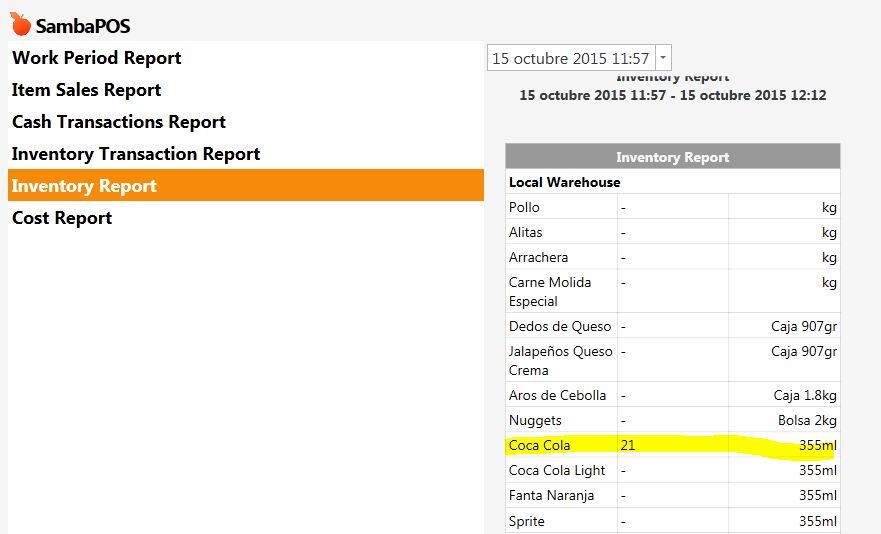Click the '15 octubre 2015 11:57' date field
This screenshot has height=534, width=881.
tap(571, 58)
